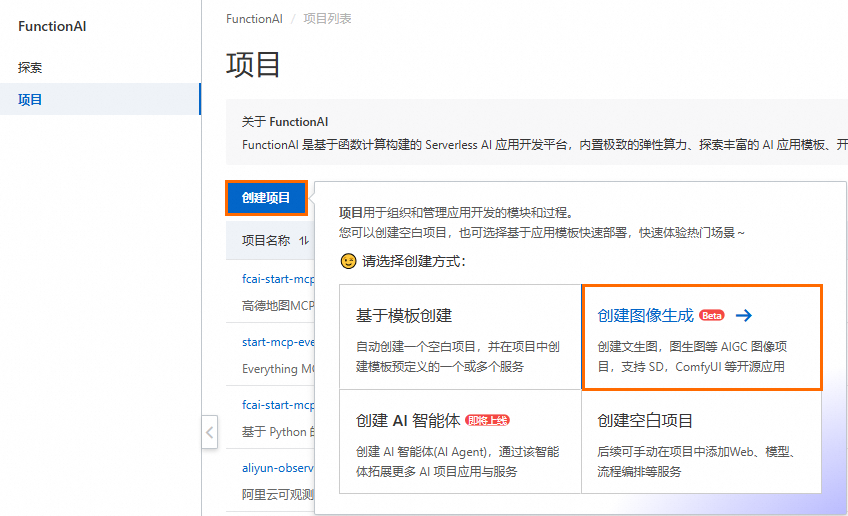The width and height of the screenshot is (848, 516).
Task: Select the 项目 sidebar menu item
Action: tap(100, 99)
